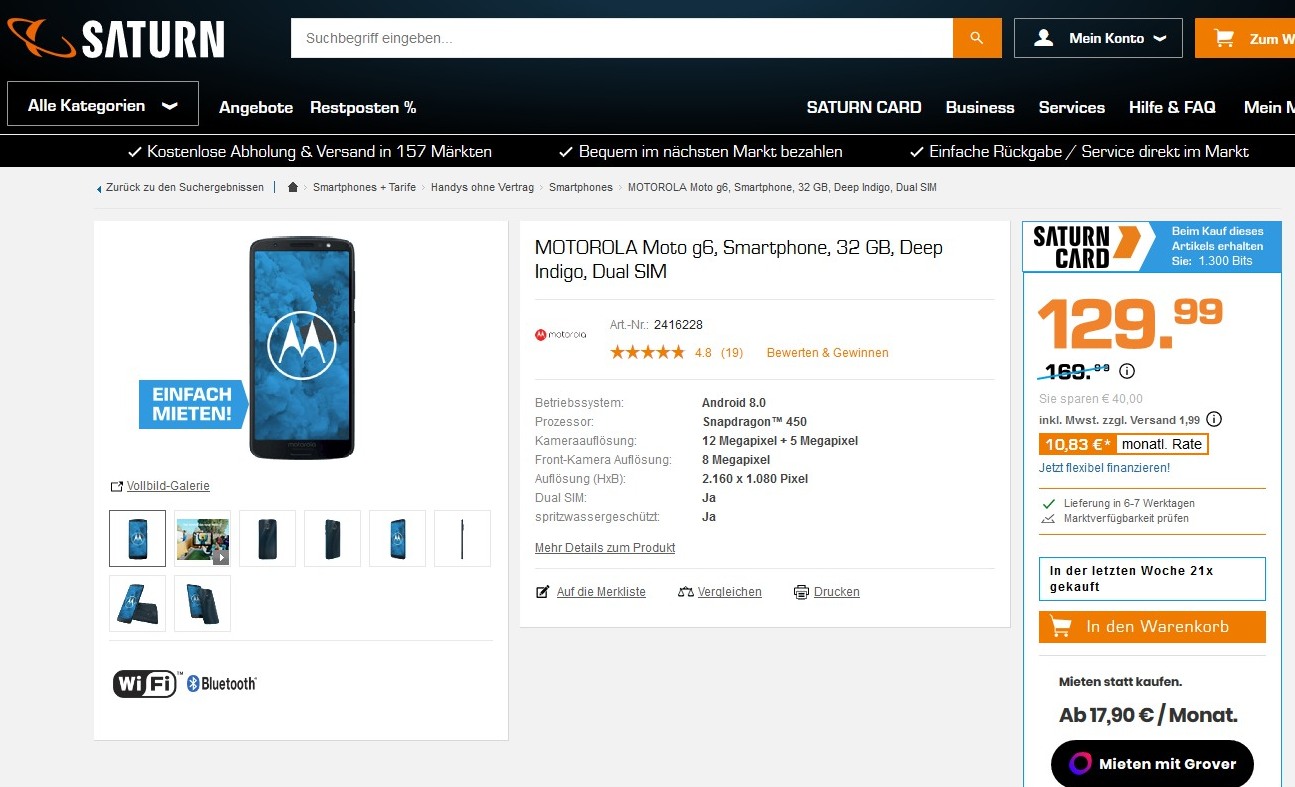Click the 10,83 € monatl. Rate box
The width and height of the screenshot is (1295, 787).
coord(1124,444)
